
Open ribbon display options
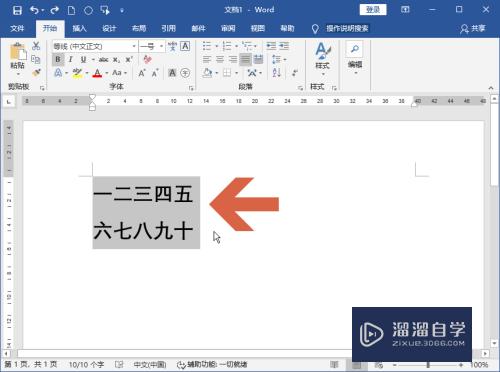click(x=405, y=10)
